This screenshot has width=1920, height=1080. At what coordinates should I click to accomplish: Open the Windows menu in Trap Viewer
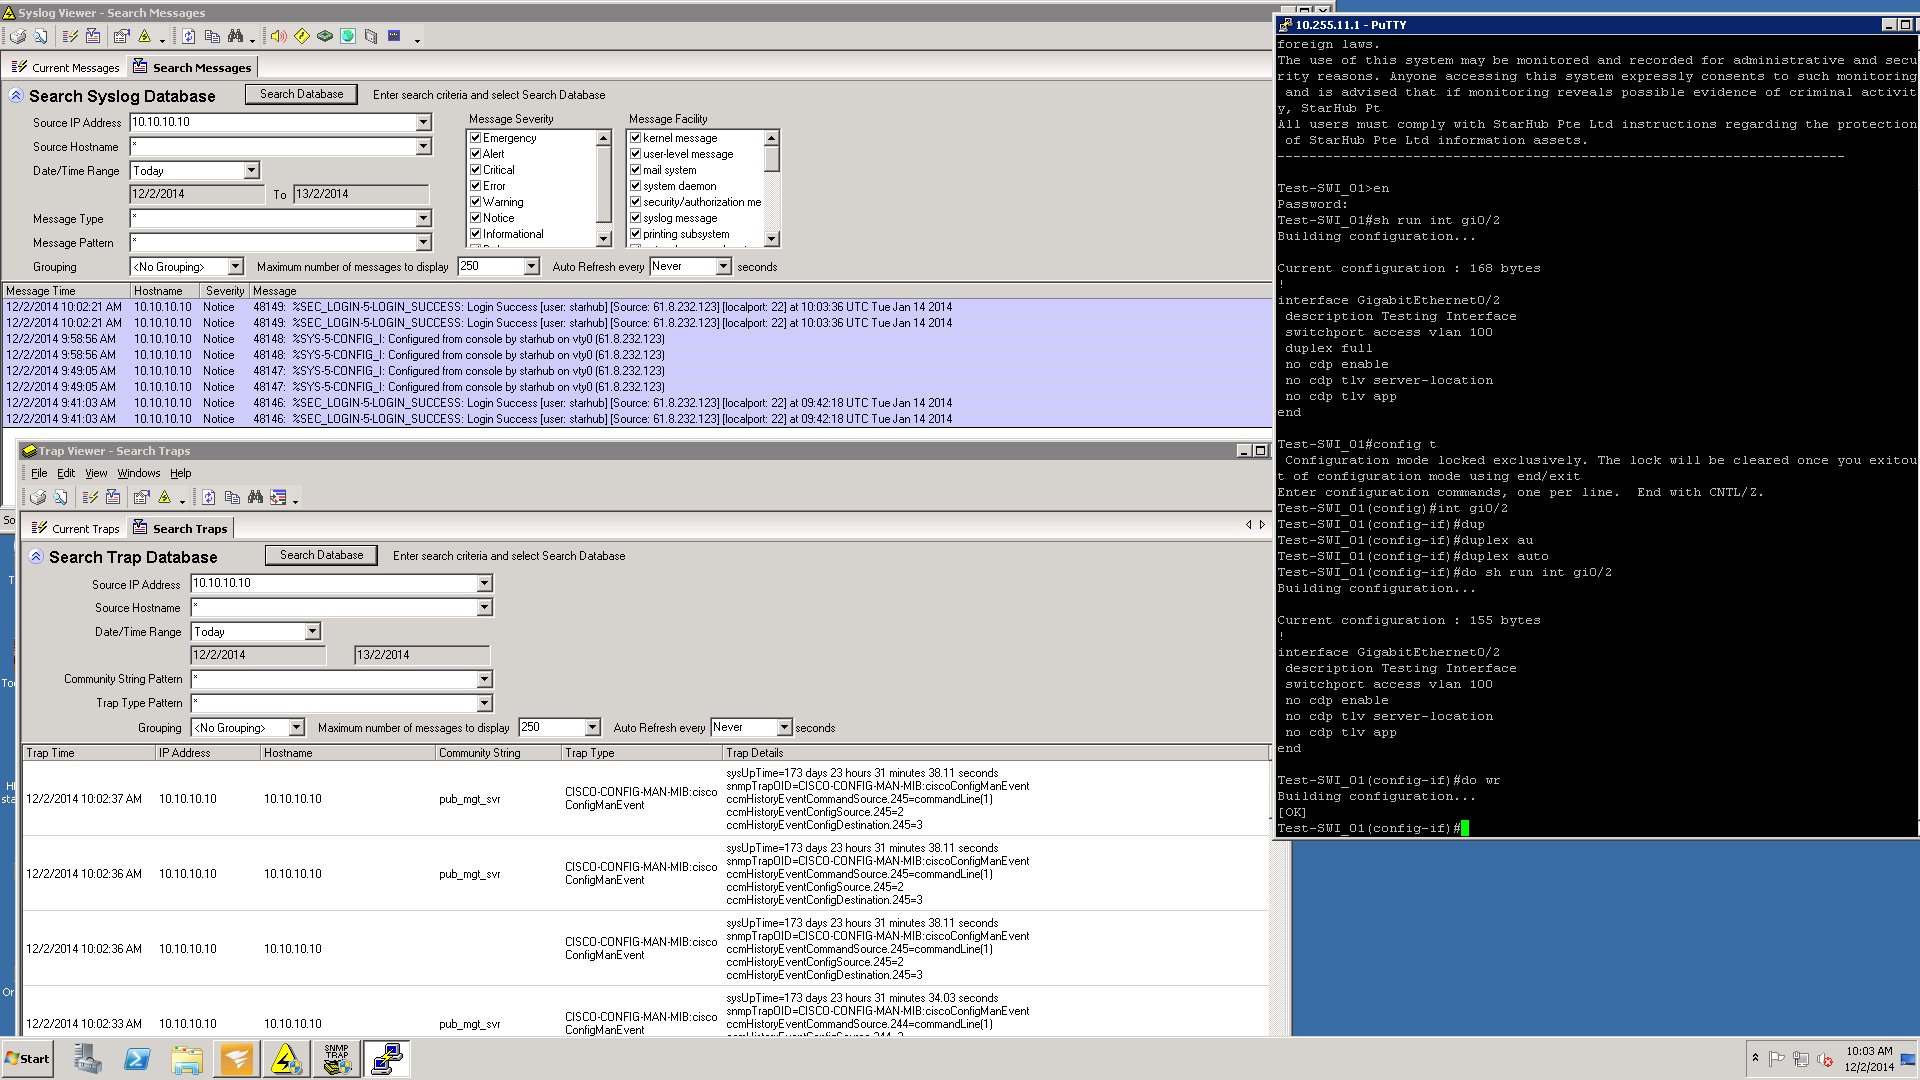[x=139, y=473]
